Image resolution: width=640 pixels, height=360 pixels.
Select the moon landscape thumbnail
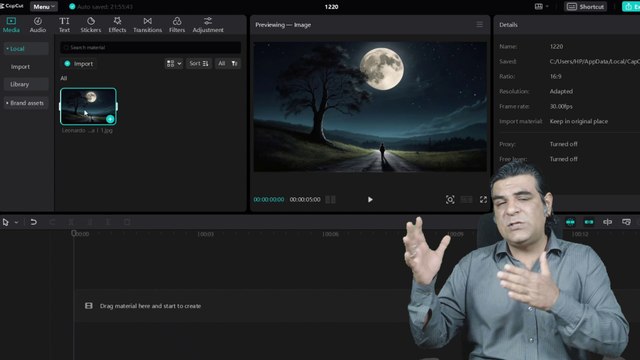coord(88,106)
